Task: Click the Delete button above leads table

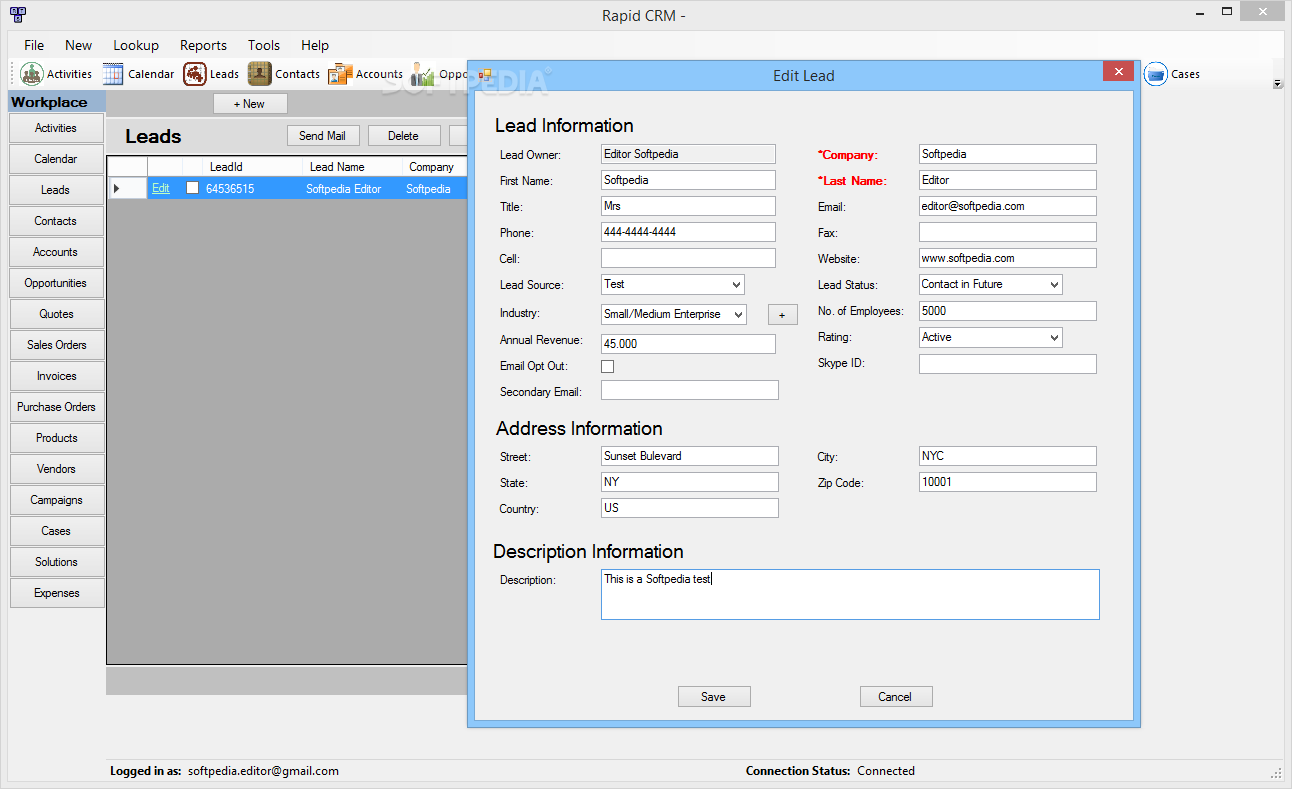Action: pyautogui.click(x=404, y=136)
